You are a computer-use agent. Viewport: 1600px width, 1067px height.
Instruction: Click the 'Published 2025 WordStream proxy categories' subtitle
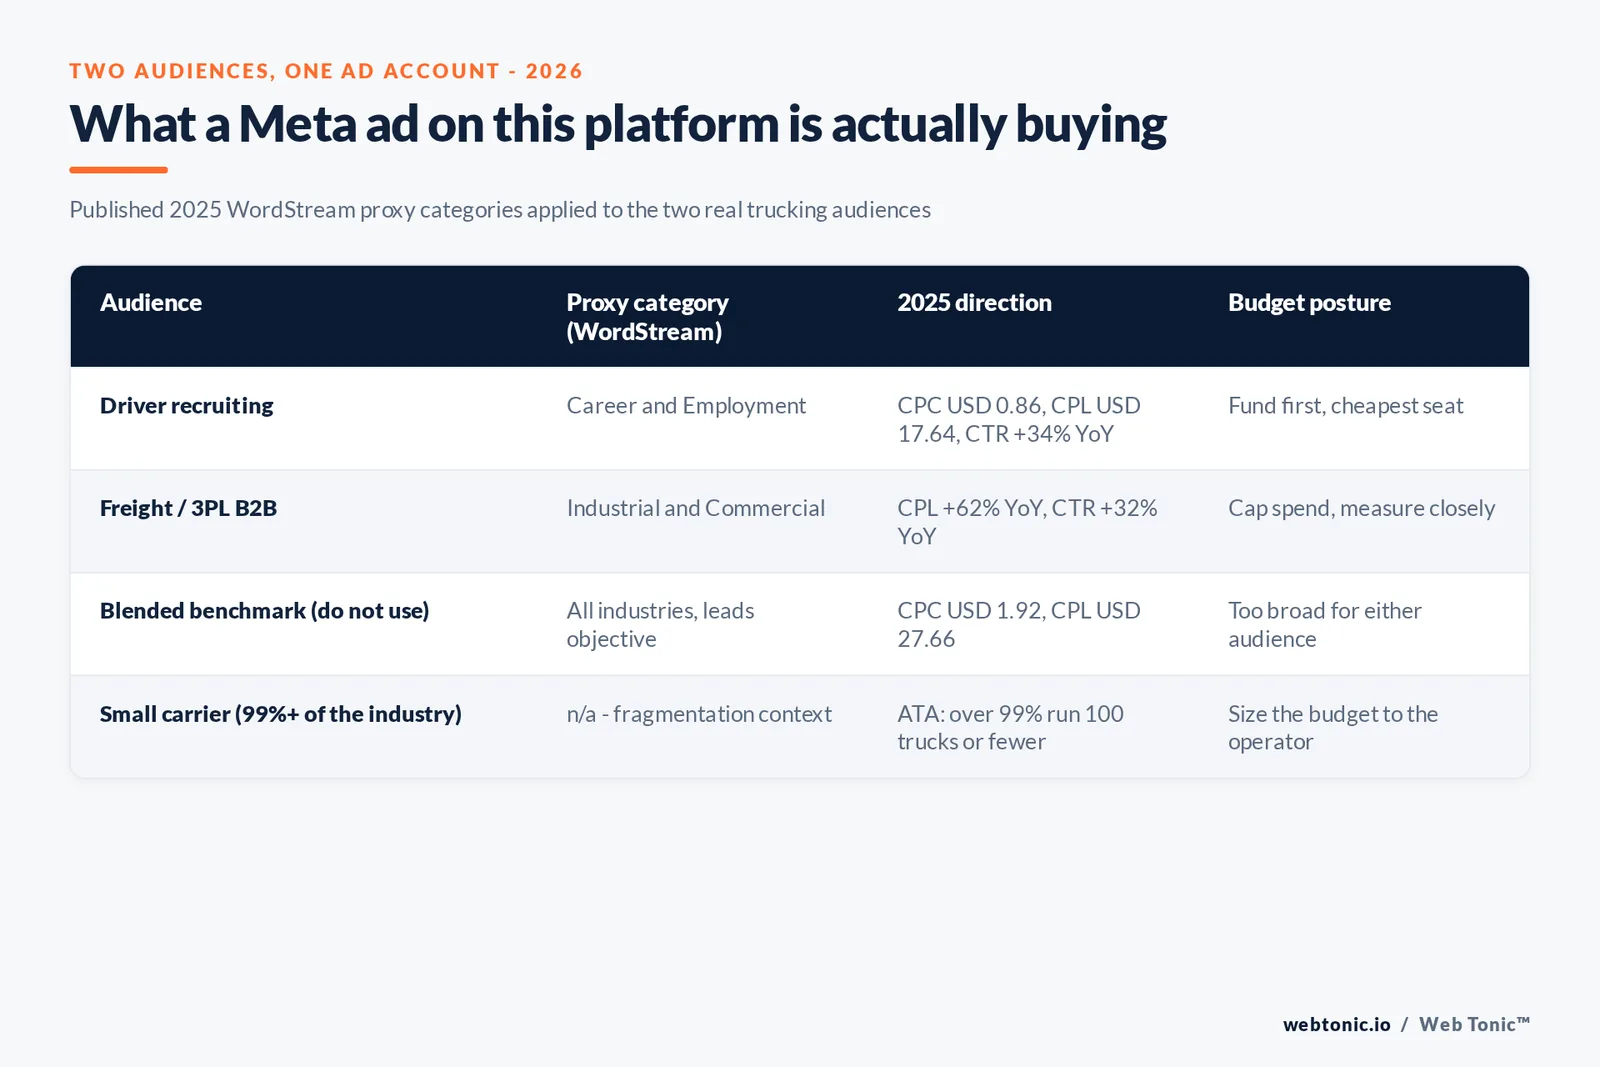point(500,210)
